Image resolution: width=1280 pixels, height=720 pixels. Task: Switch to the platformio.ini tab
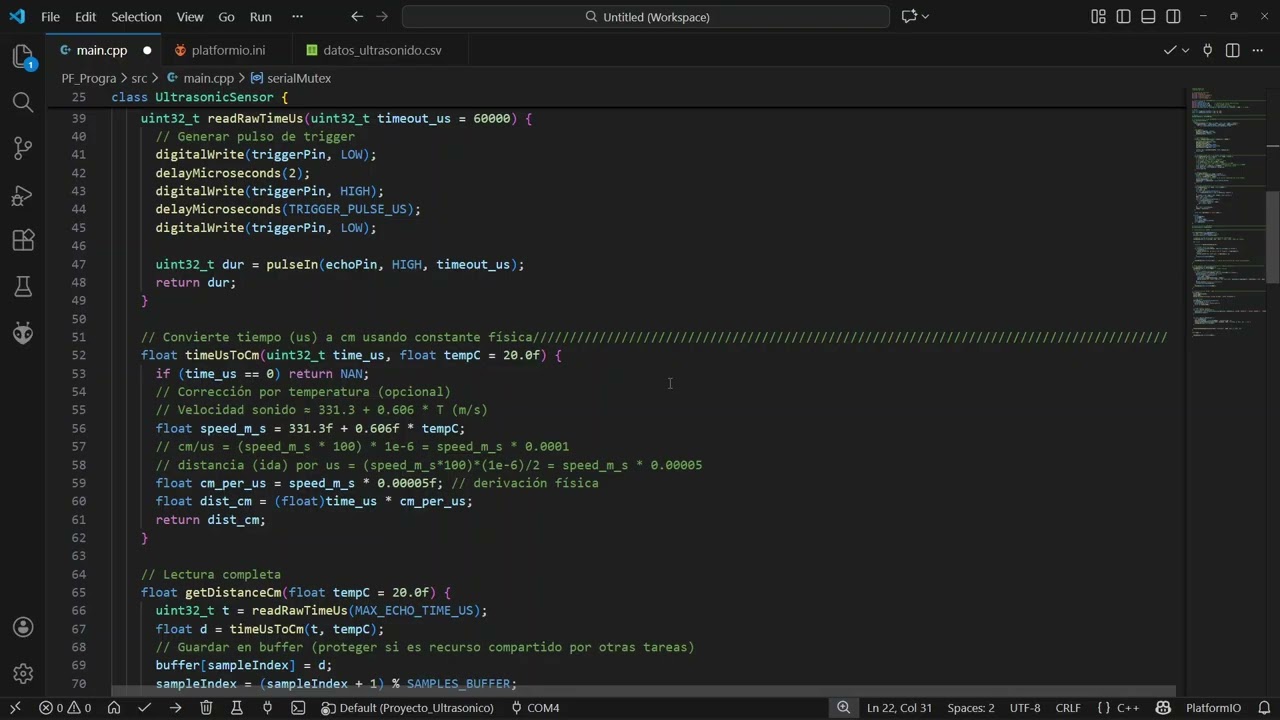(x=228, y=50)
